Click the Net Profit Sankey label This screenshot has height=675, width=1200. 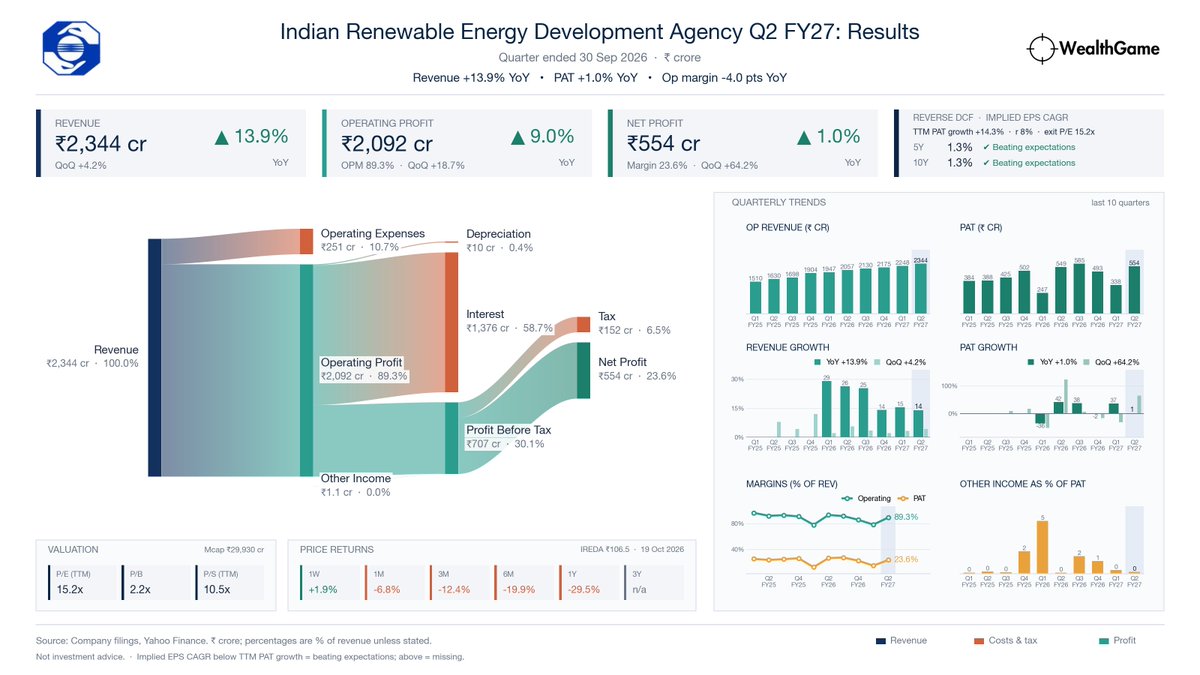tap(622, 362)
